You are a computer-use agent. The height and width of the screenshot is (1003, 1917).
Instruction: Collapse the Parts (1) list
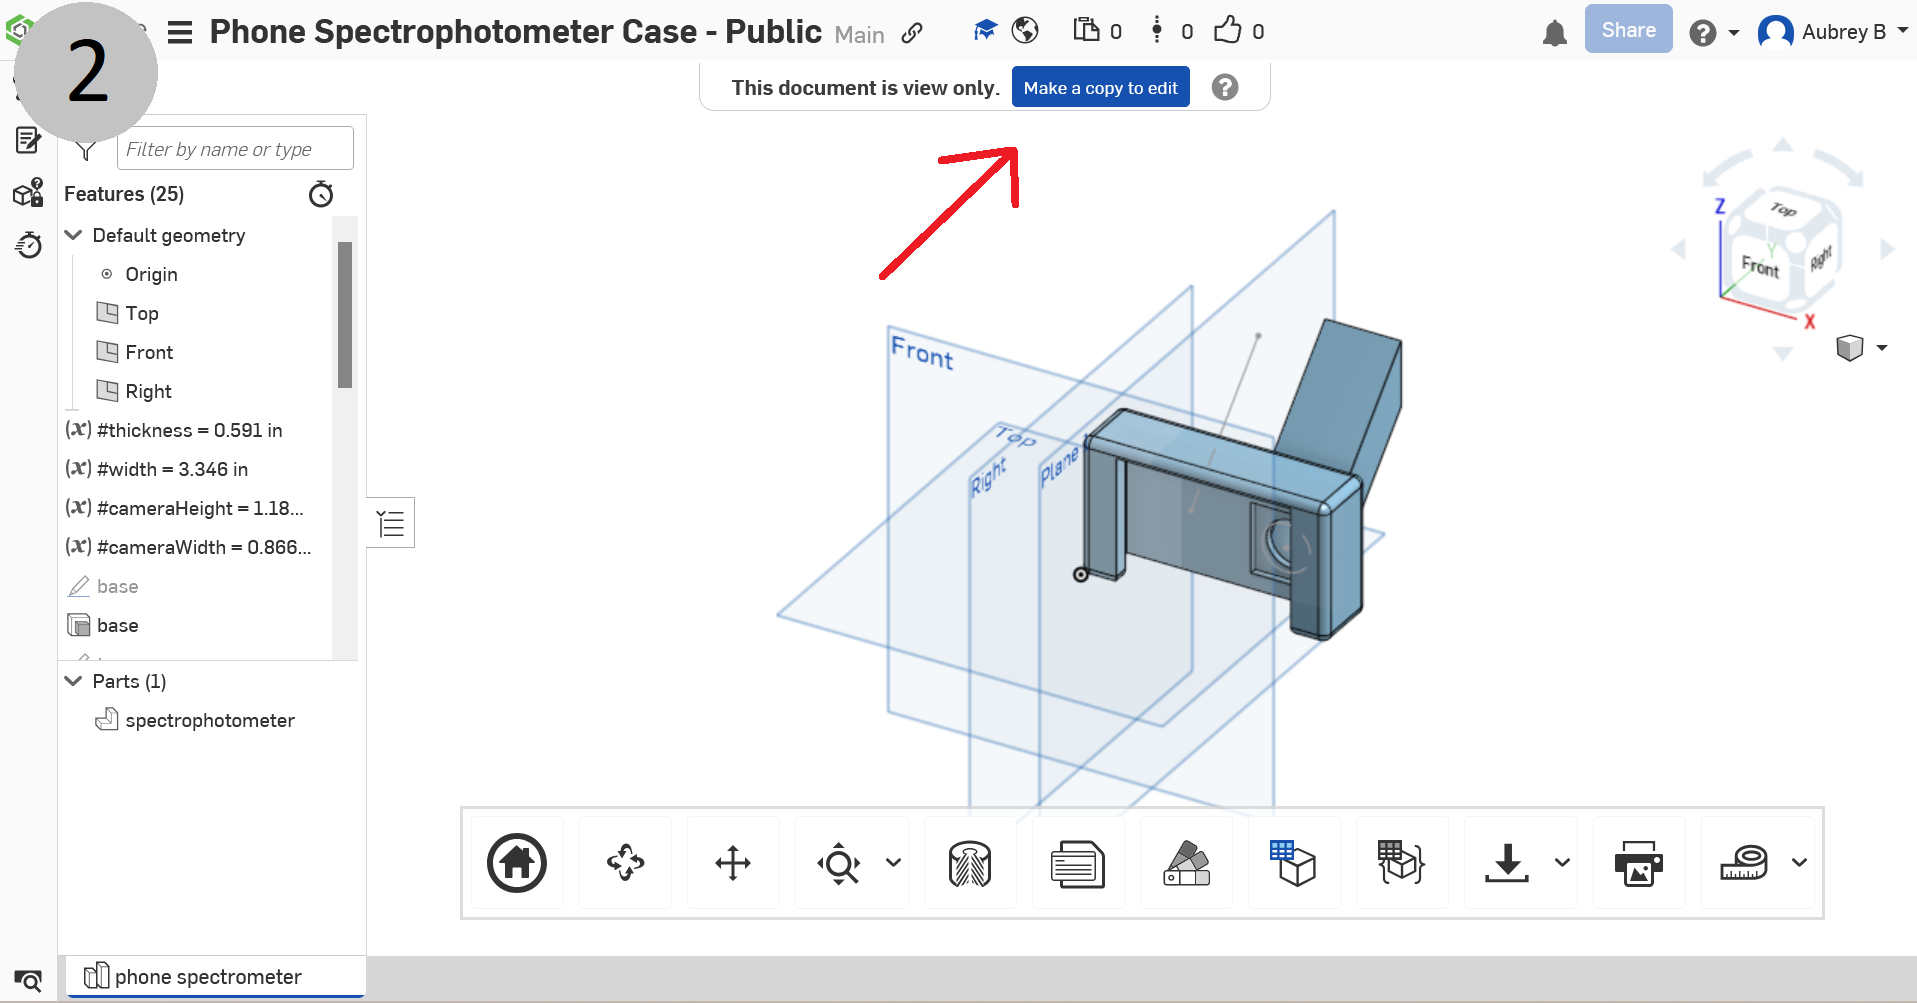[x=73, y=681]
